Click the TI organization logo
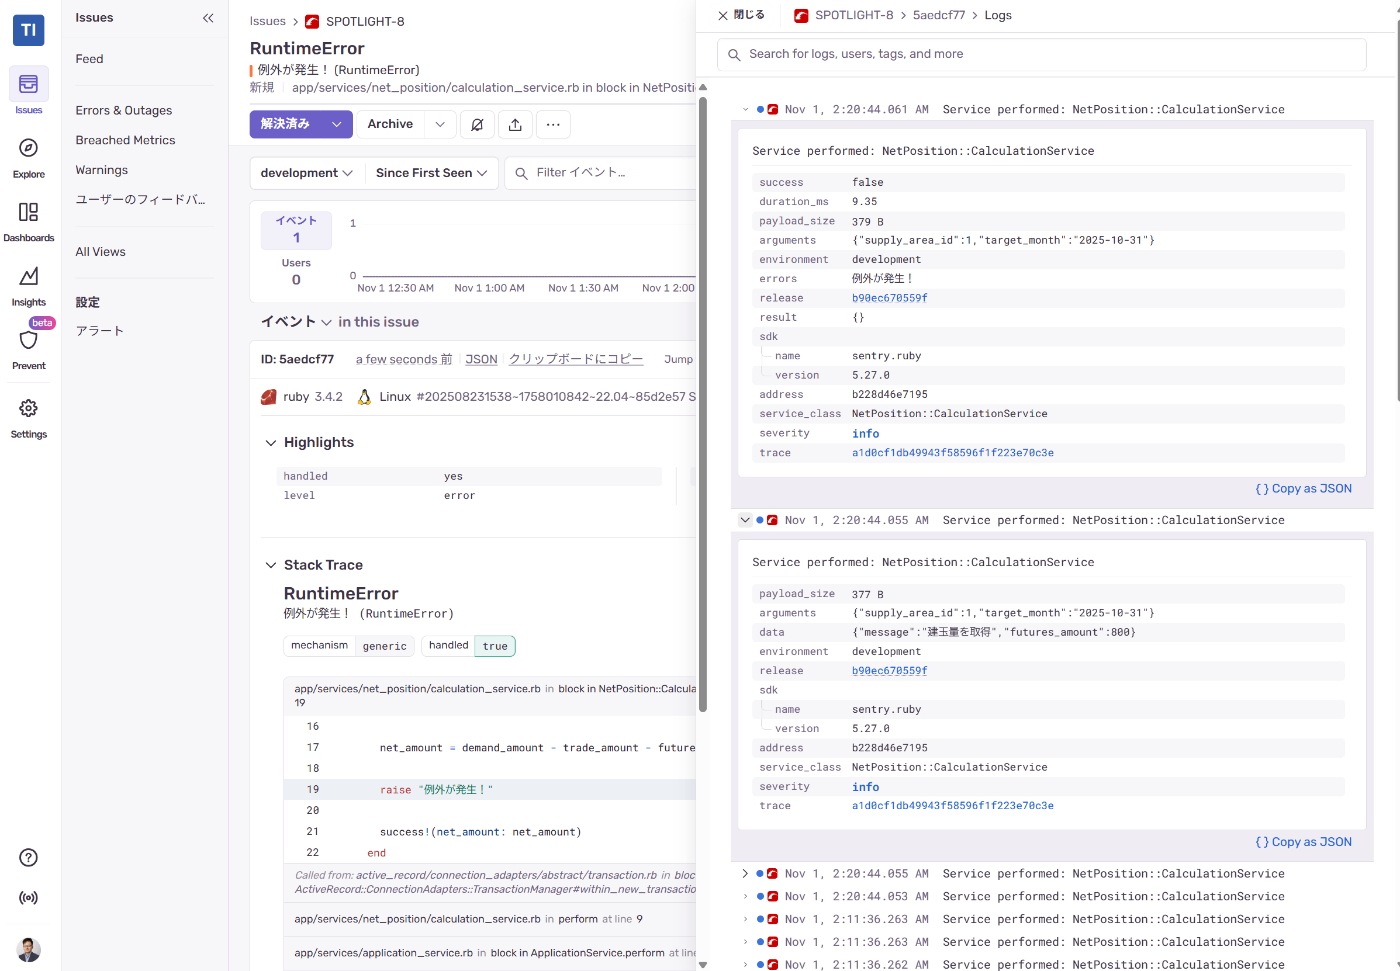 pyautogui.click(x=28, y=30)
